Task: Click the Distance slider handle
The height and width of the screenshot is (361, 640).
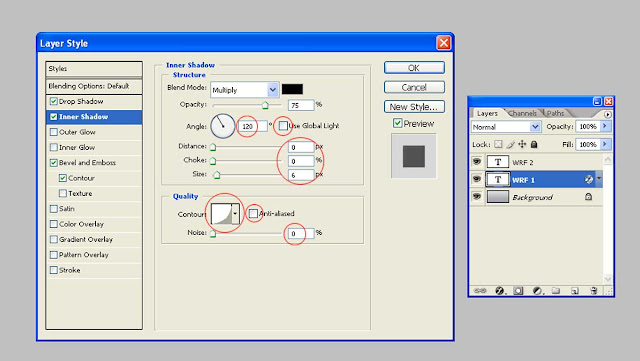Action: (x=213, y=147)
